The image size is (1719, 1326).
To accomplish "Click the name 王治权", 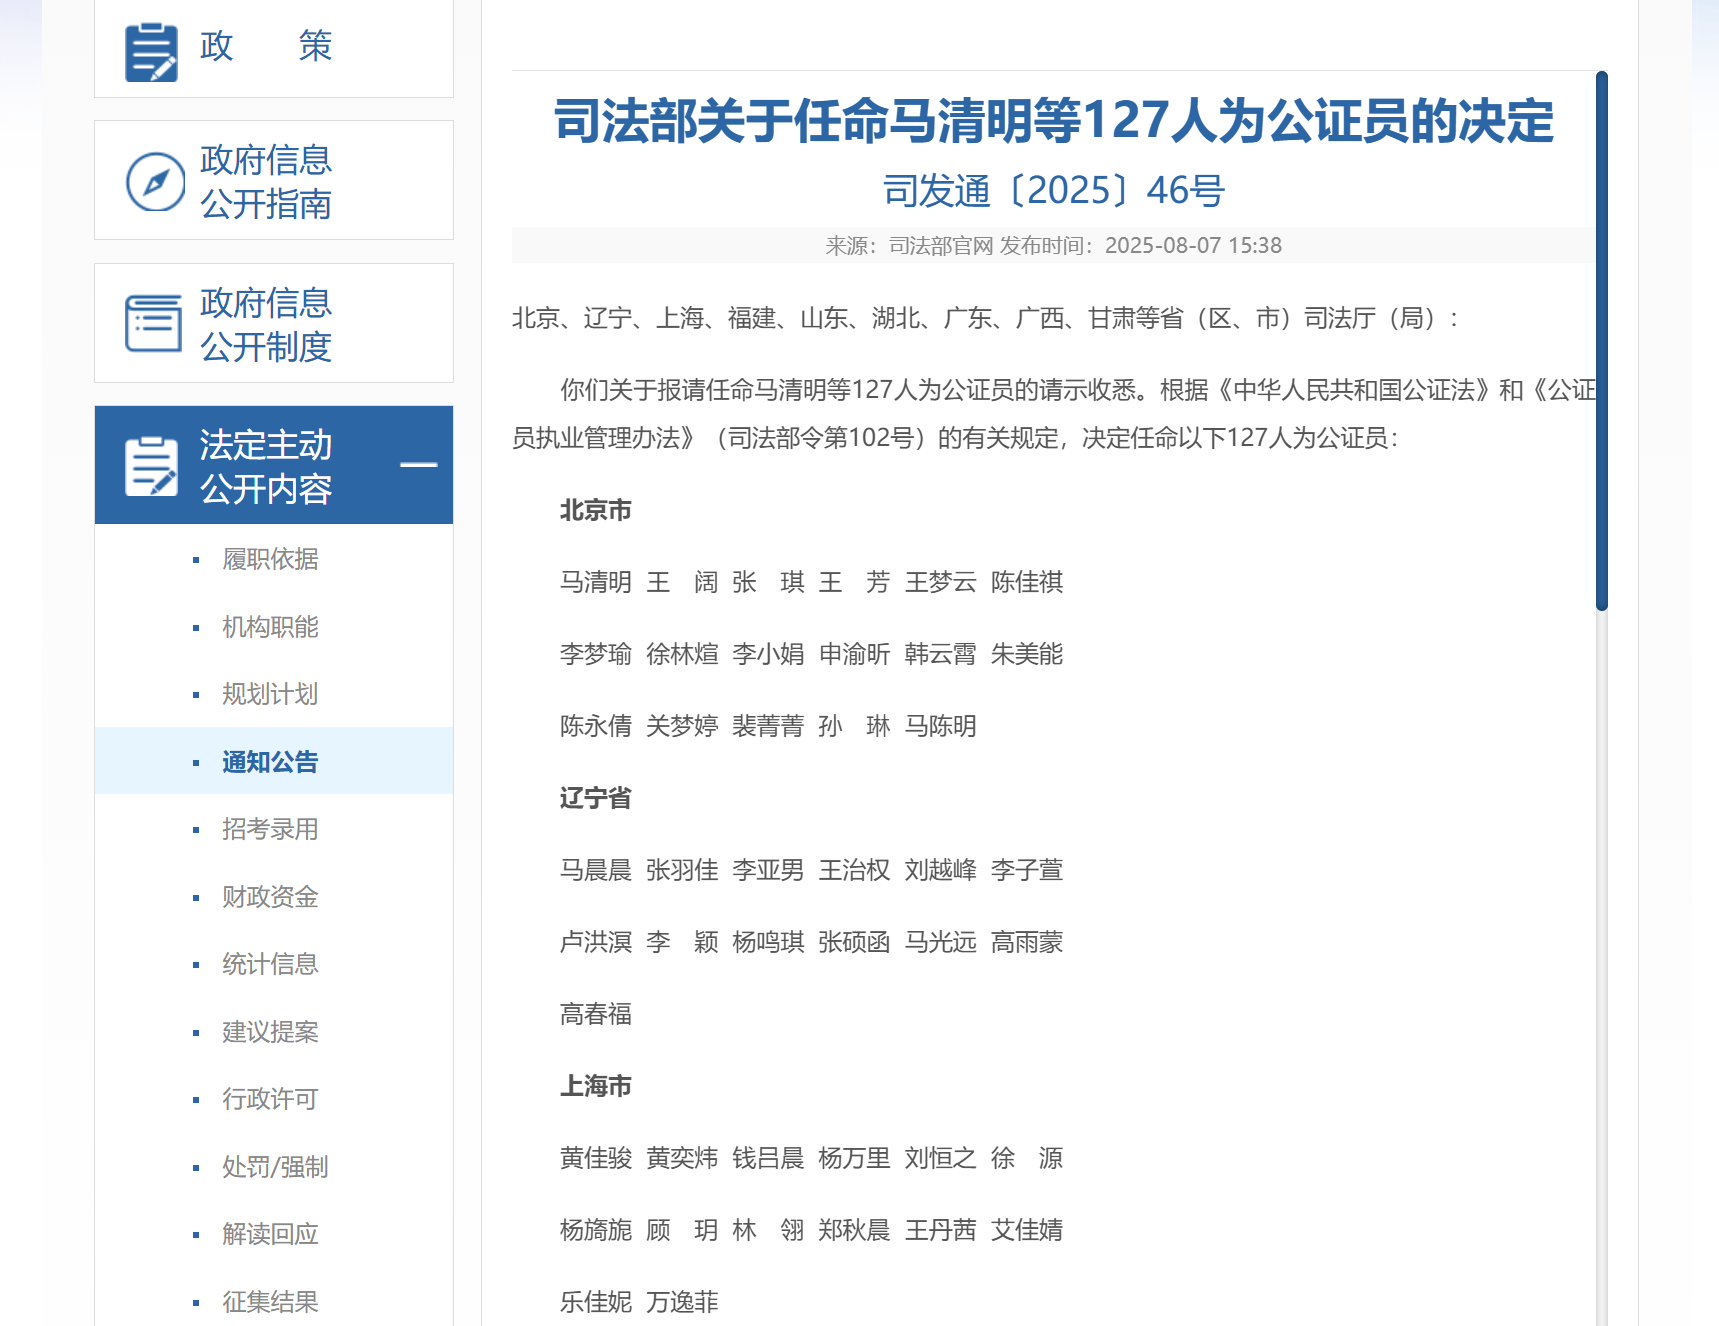I will (x=855, y=870).
